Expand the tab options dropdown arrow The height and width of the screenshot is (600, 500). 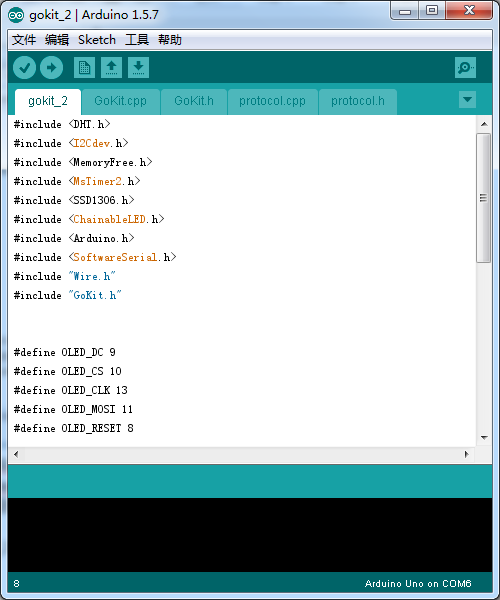pos(467,100)
